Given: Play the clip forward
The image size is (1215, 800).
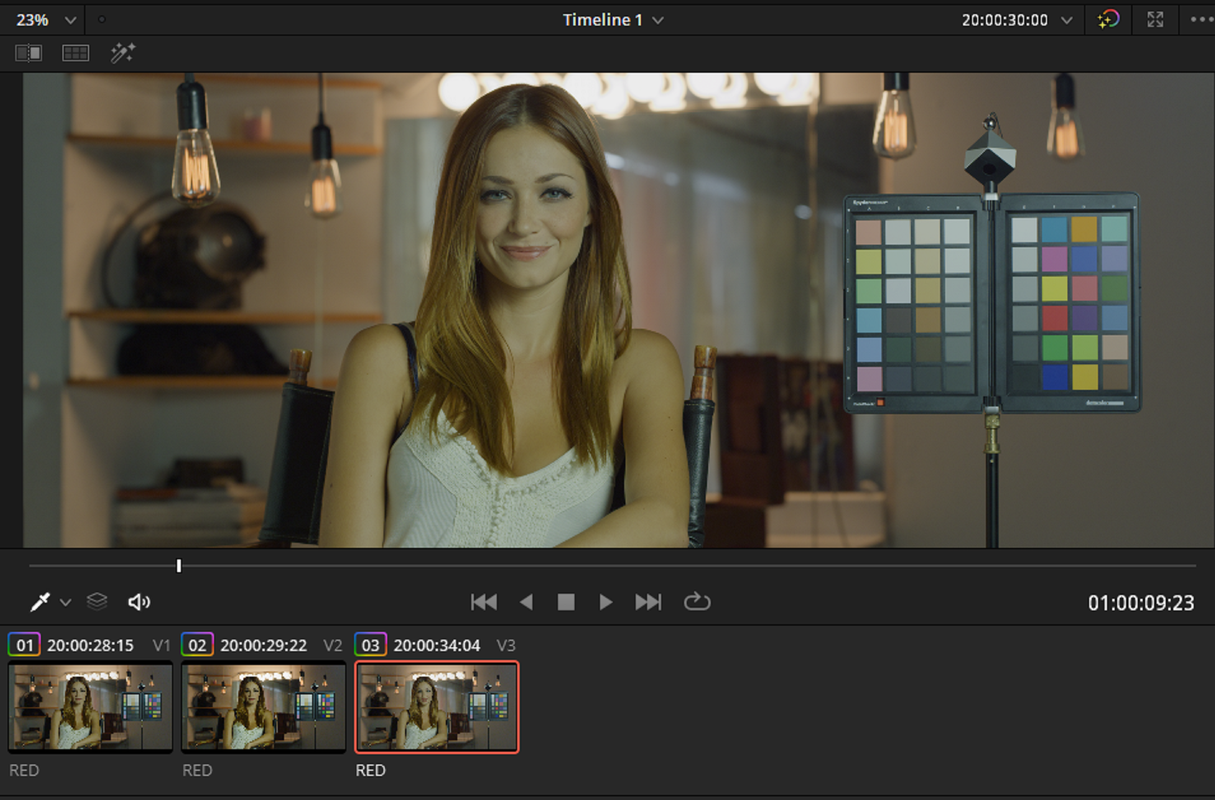Looking at the screenshot, I should tap(606, 601).
